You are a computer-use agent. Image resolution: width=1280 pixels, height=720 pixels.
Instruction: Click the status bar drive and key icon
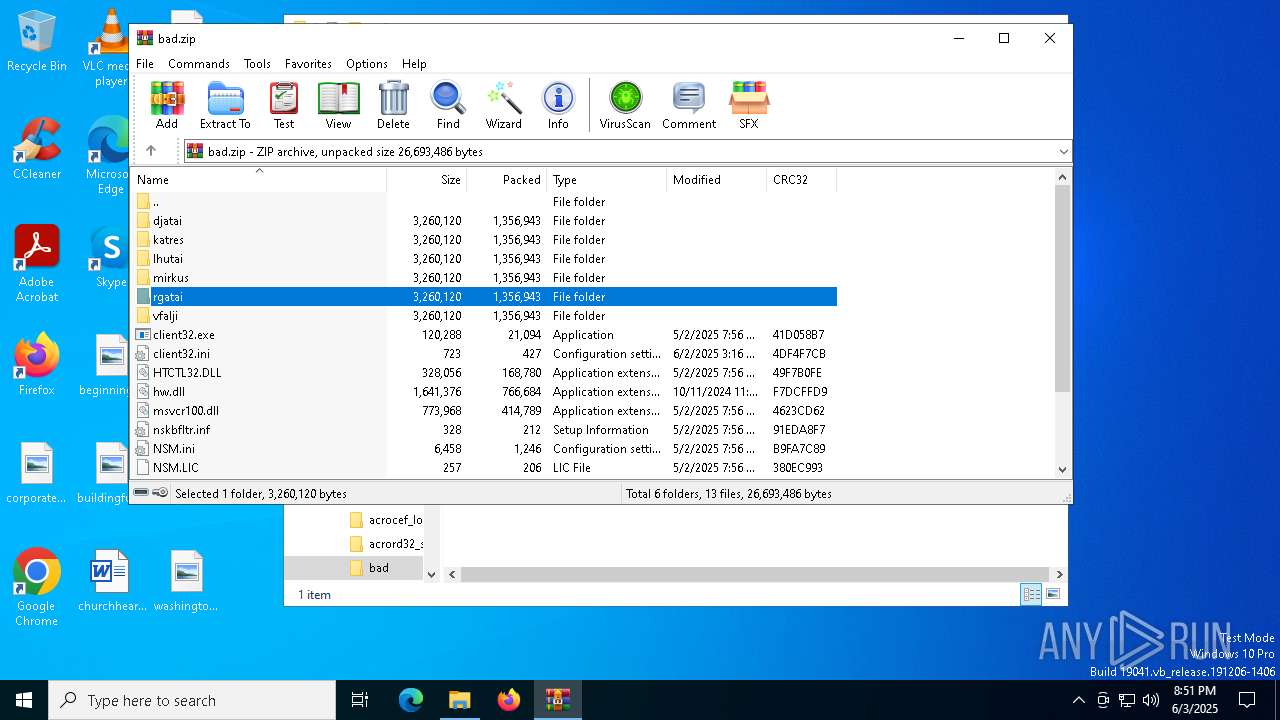[151, 493]
